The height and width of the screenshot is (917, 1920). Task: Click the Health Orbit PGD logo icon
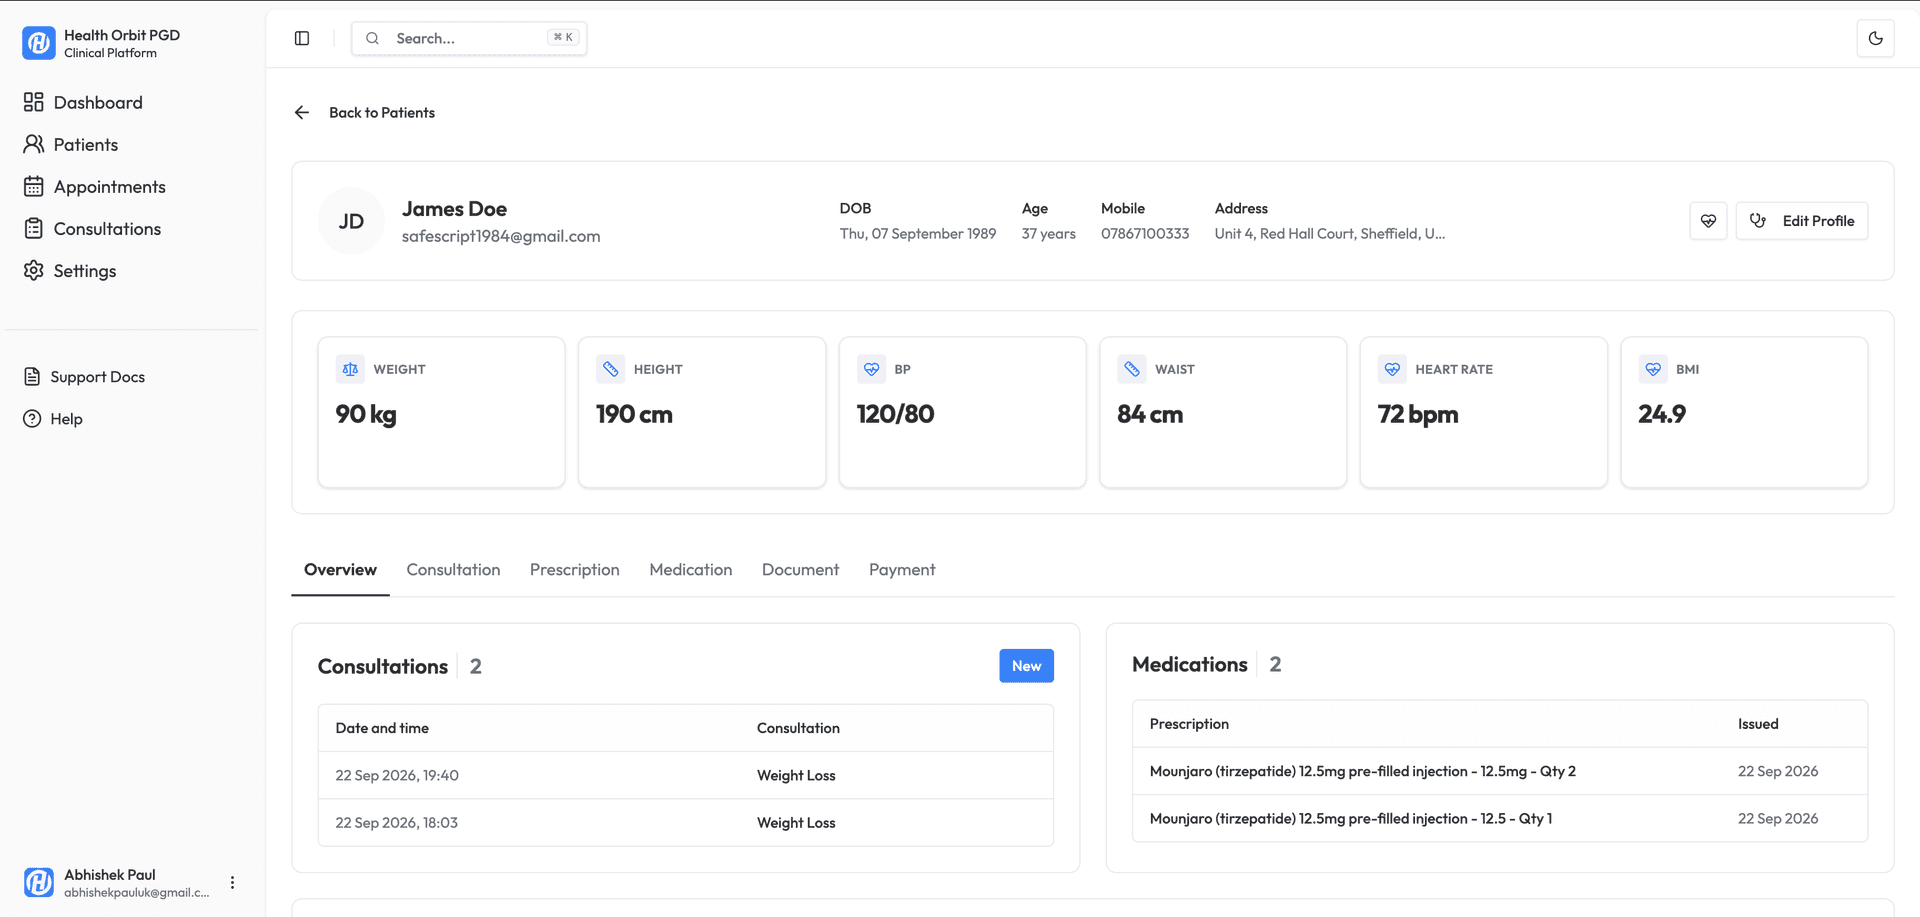click(39, 43)
